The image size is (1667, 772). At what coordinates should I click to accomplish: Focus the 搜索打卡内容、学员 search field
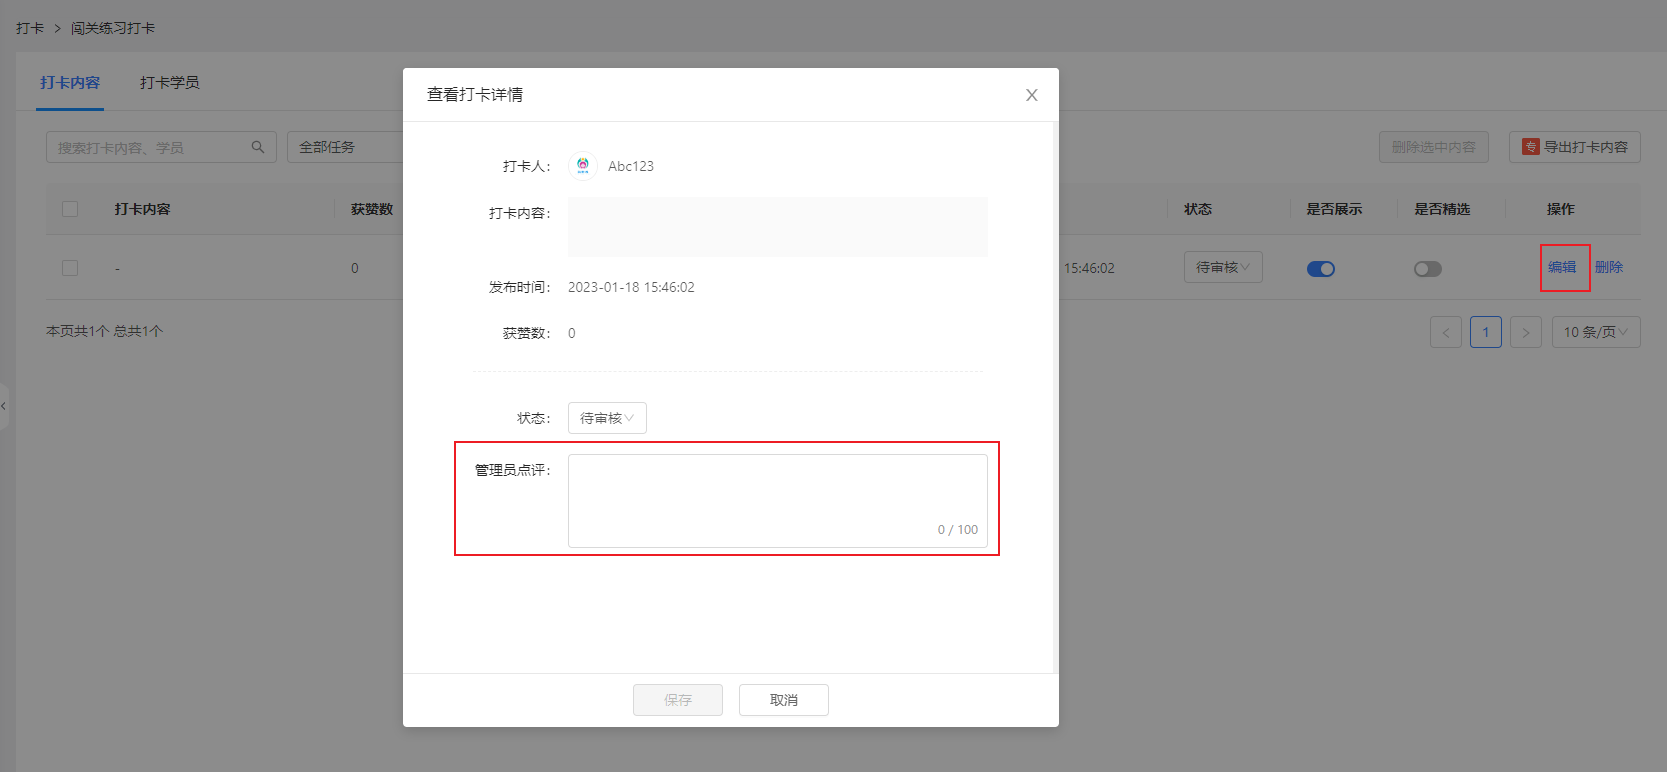pos(161,147)
